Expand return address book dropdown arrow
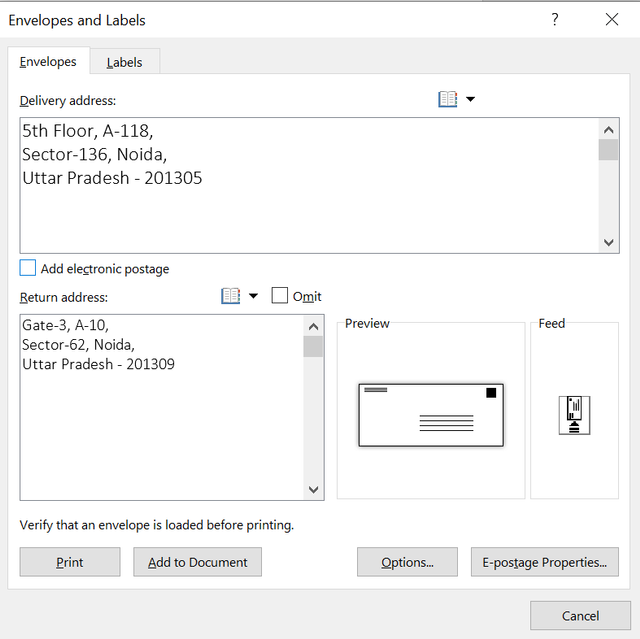 pyautogui.click(x=253, y=296)
